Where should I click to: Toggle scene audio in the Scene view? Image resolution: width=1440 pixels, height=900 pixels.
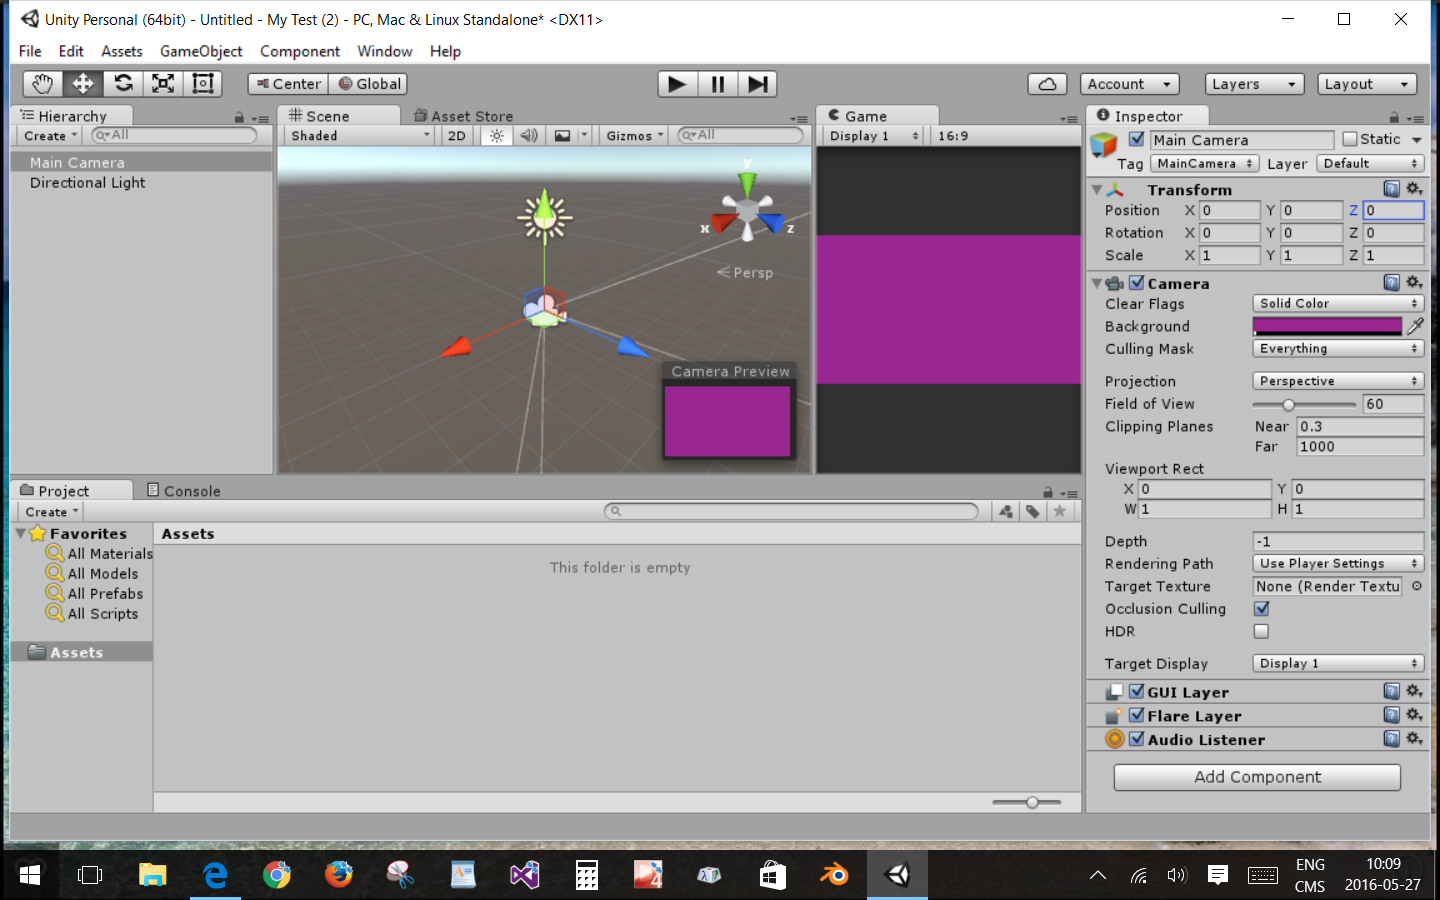(529, 135)
